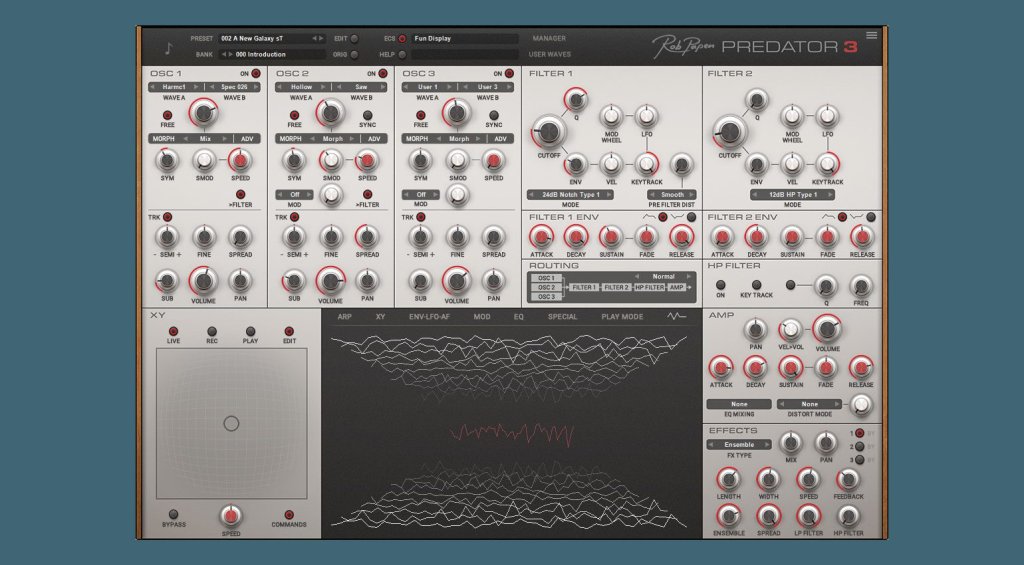This screenshot has width=1024, height=565.
Task: Toggle OSC 3 TRK keyboard tracking
Action: click(421, 217)
